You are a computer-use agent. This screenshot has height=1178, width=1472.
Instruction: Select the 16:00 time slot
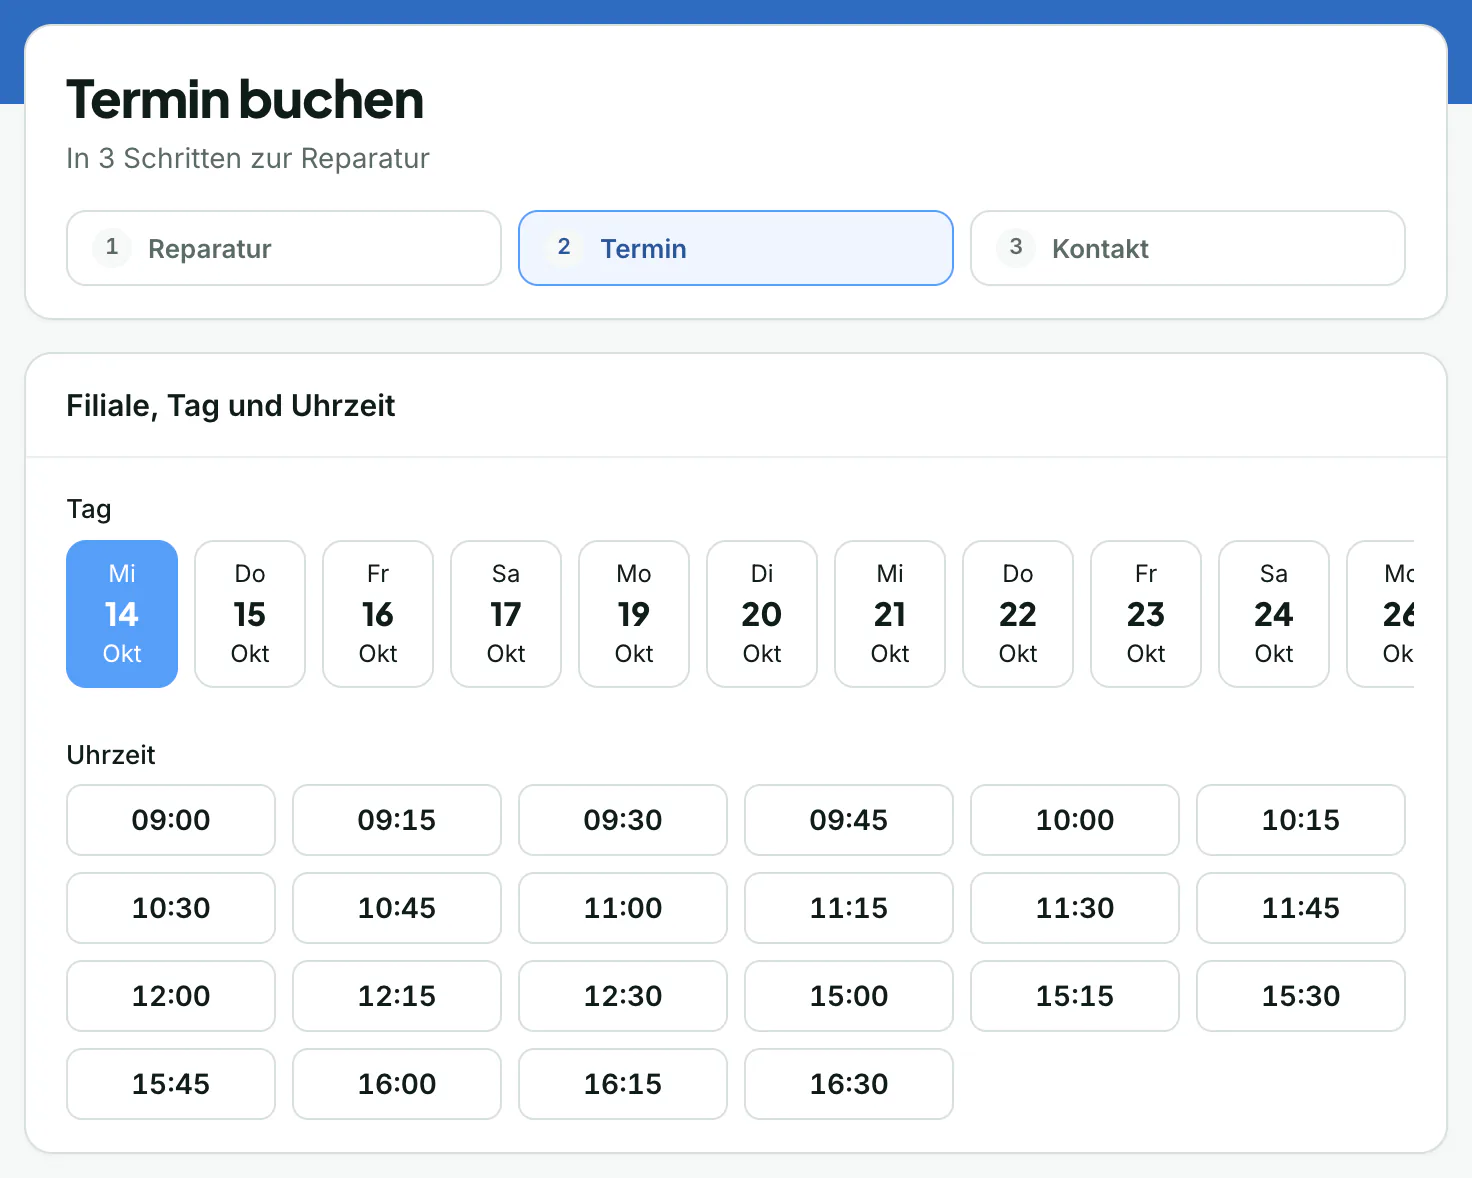point(397,1084)
